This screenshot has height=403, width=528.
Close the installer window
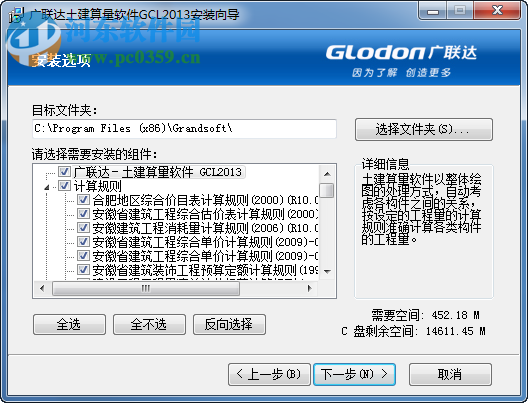497,11
